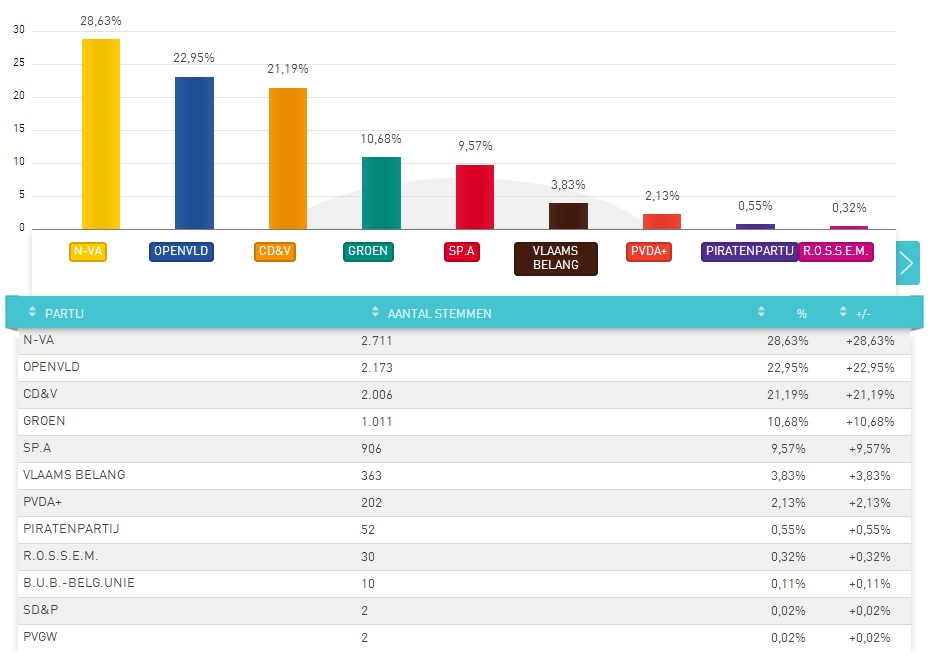The height and width of the screenshot is (670, 934).
Task: Click the 21,19% label above CD&V bar
Action: click(x=288, y=69)
